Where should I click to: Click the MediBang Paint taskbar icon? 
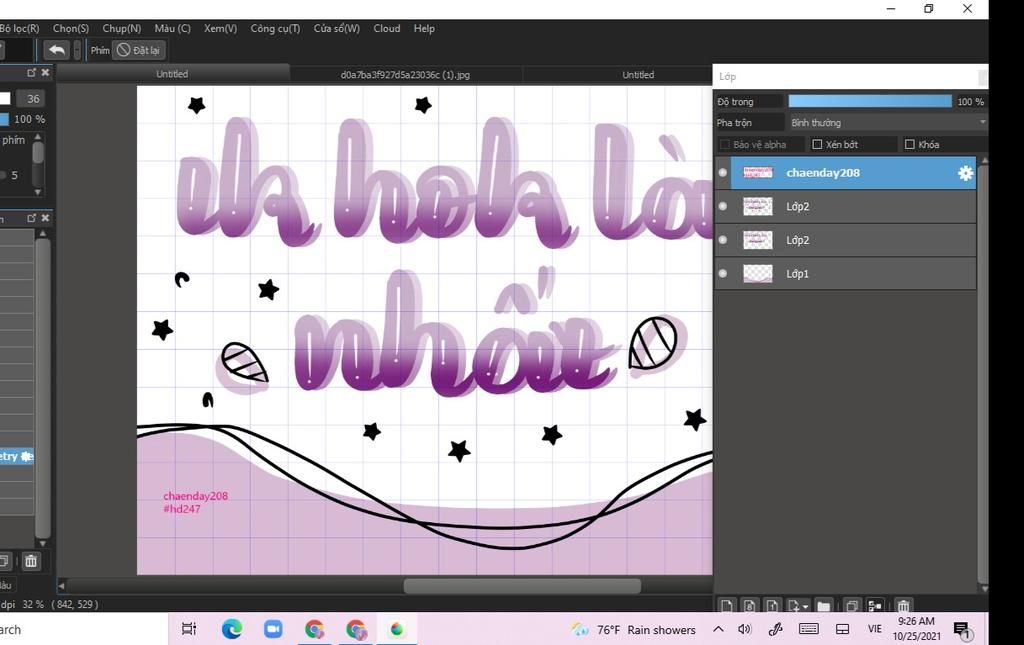pyautogui.click(x=397, y=629)
